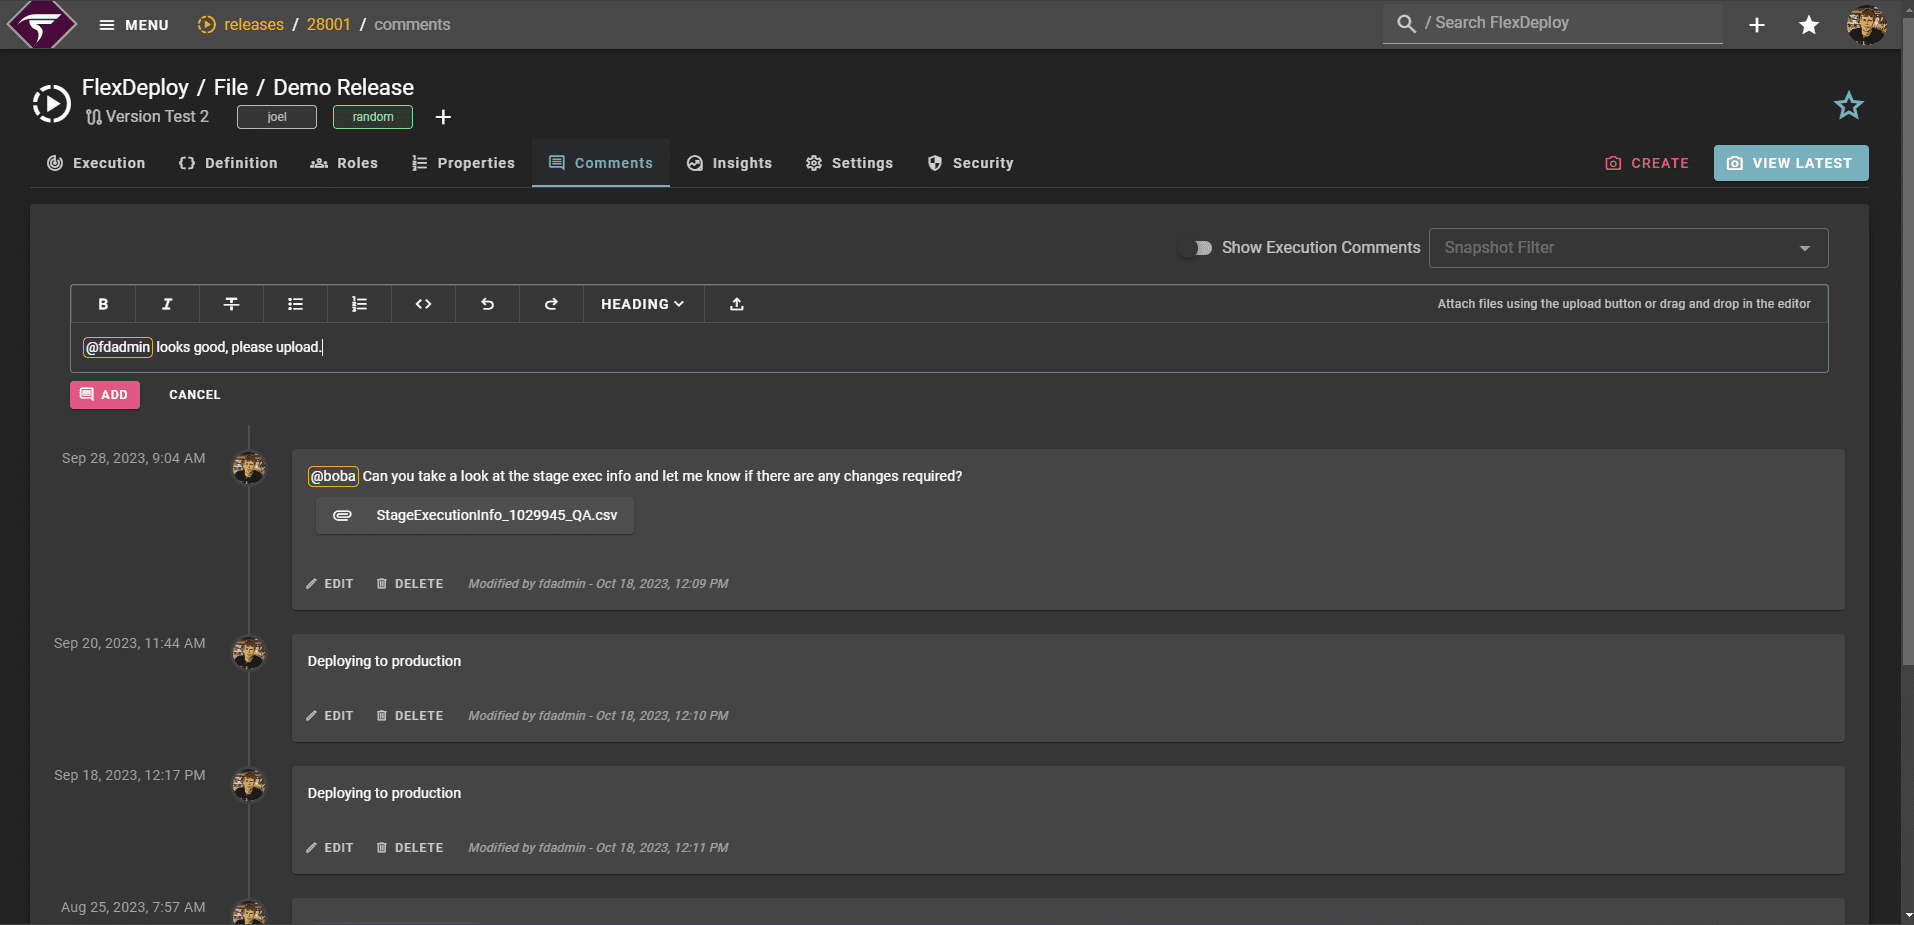1914x925 pixels.
Task: Open the file upload attachment tool
Action: 736,304
